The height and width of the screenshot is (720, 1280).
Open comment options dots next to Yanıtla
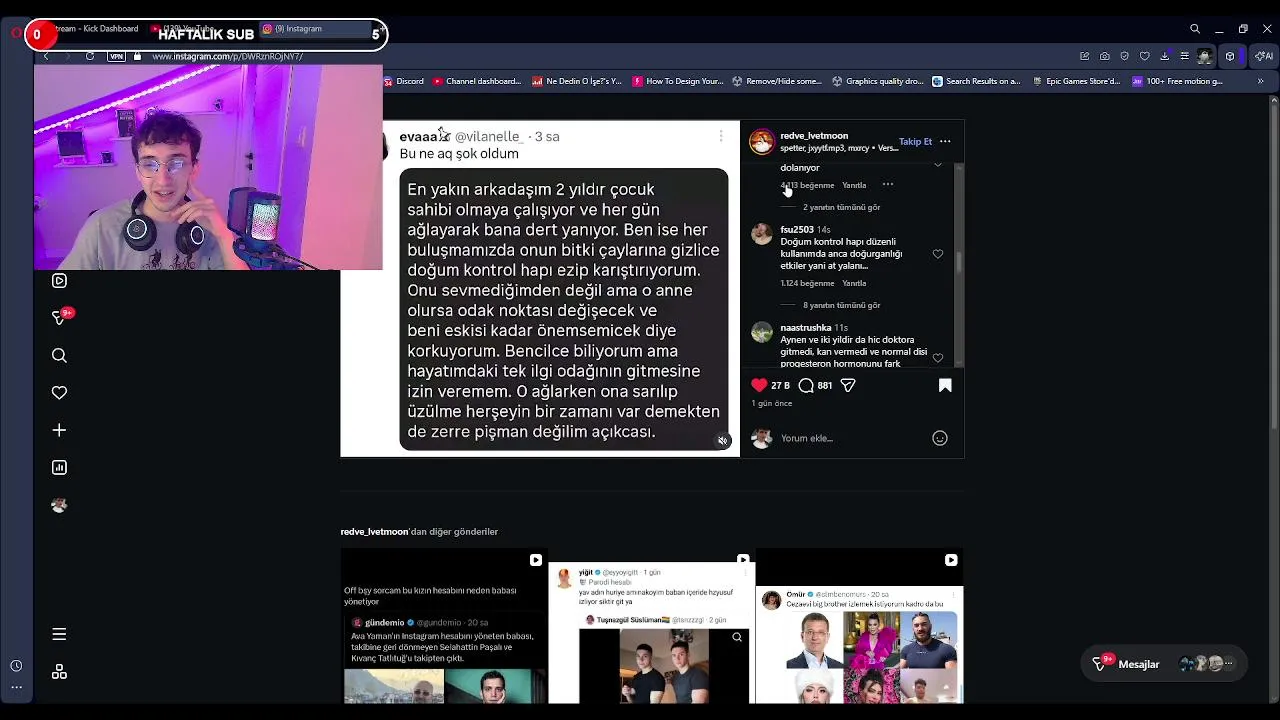(888, 185)
